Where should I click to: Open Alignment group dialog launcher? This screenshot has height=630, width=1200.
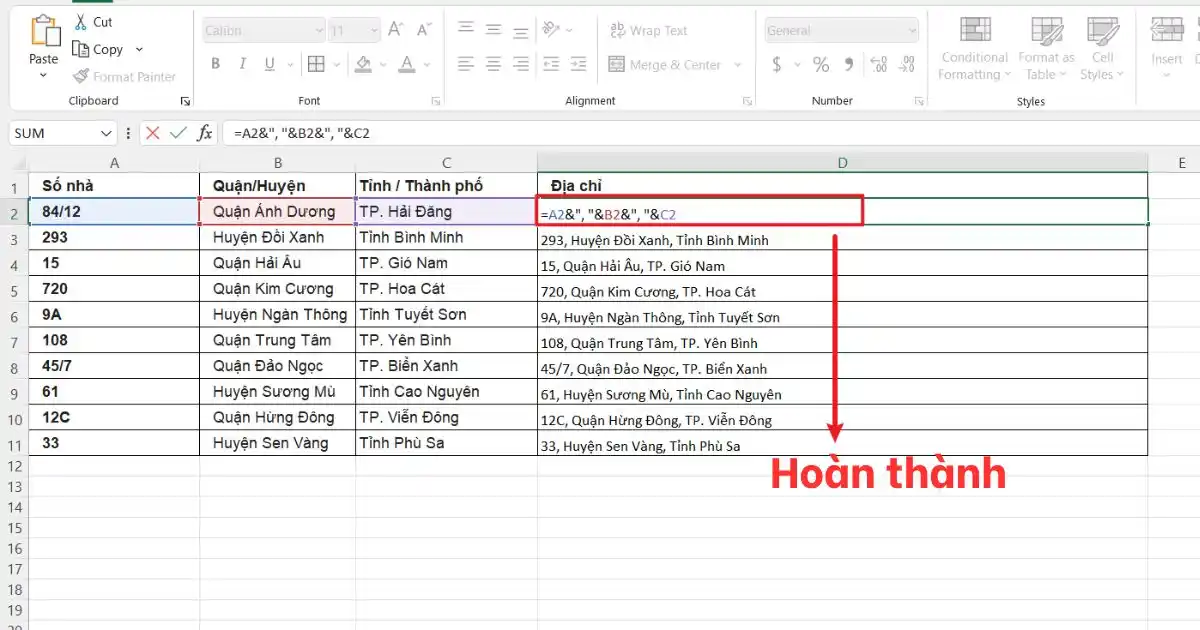click(747, 101)
